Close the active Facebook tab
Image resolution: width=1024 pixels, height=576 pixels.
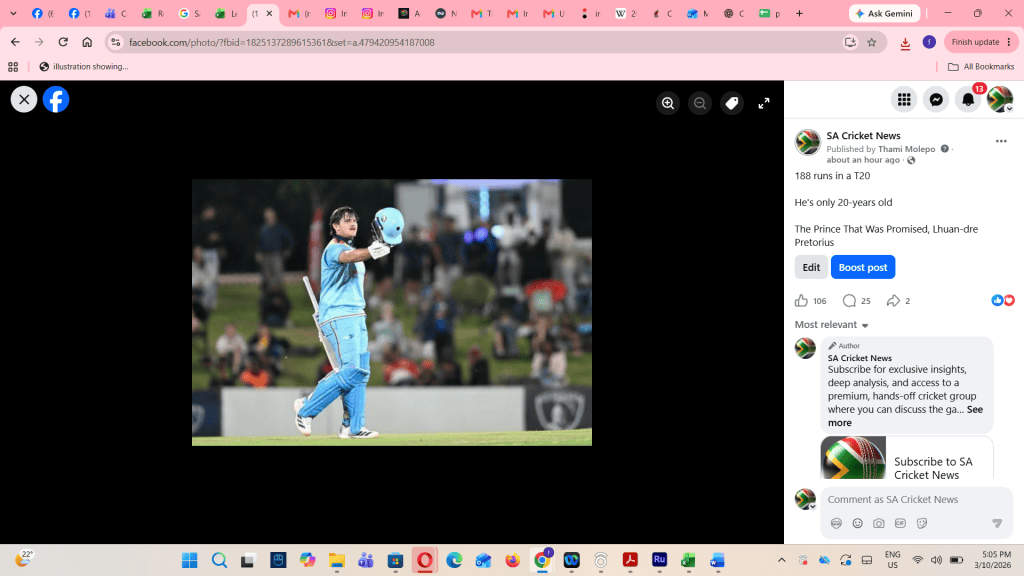(269, 13)
